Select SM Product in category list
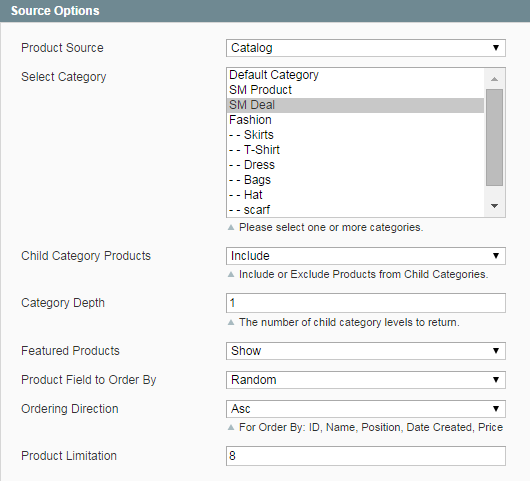Screen dimensions: 530x481 tap(356, 90)
